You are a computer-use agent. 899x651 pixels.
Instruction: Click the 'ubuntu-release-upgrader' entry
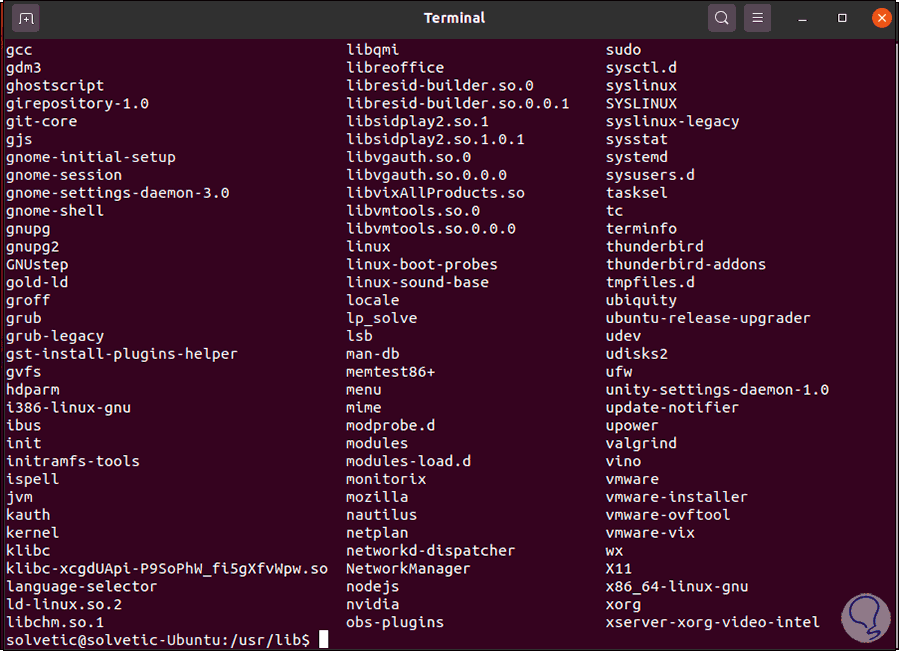pyautogui.click(x=708, y=318)
